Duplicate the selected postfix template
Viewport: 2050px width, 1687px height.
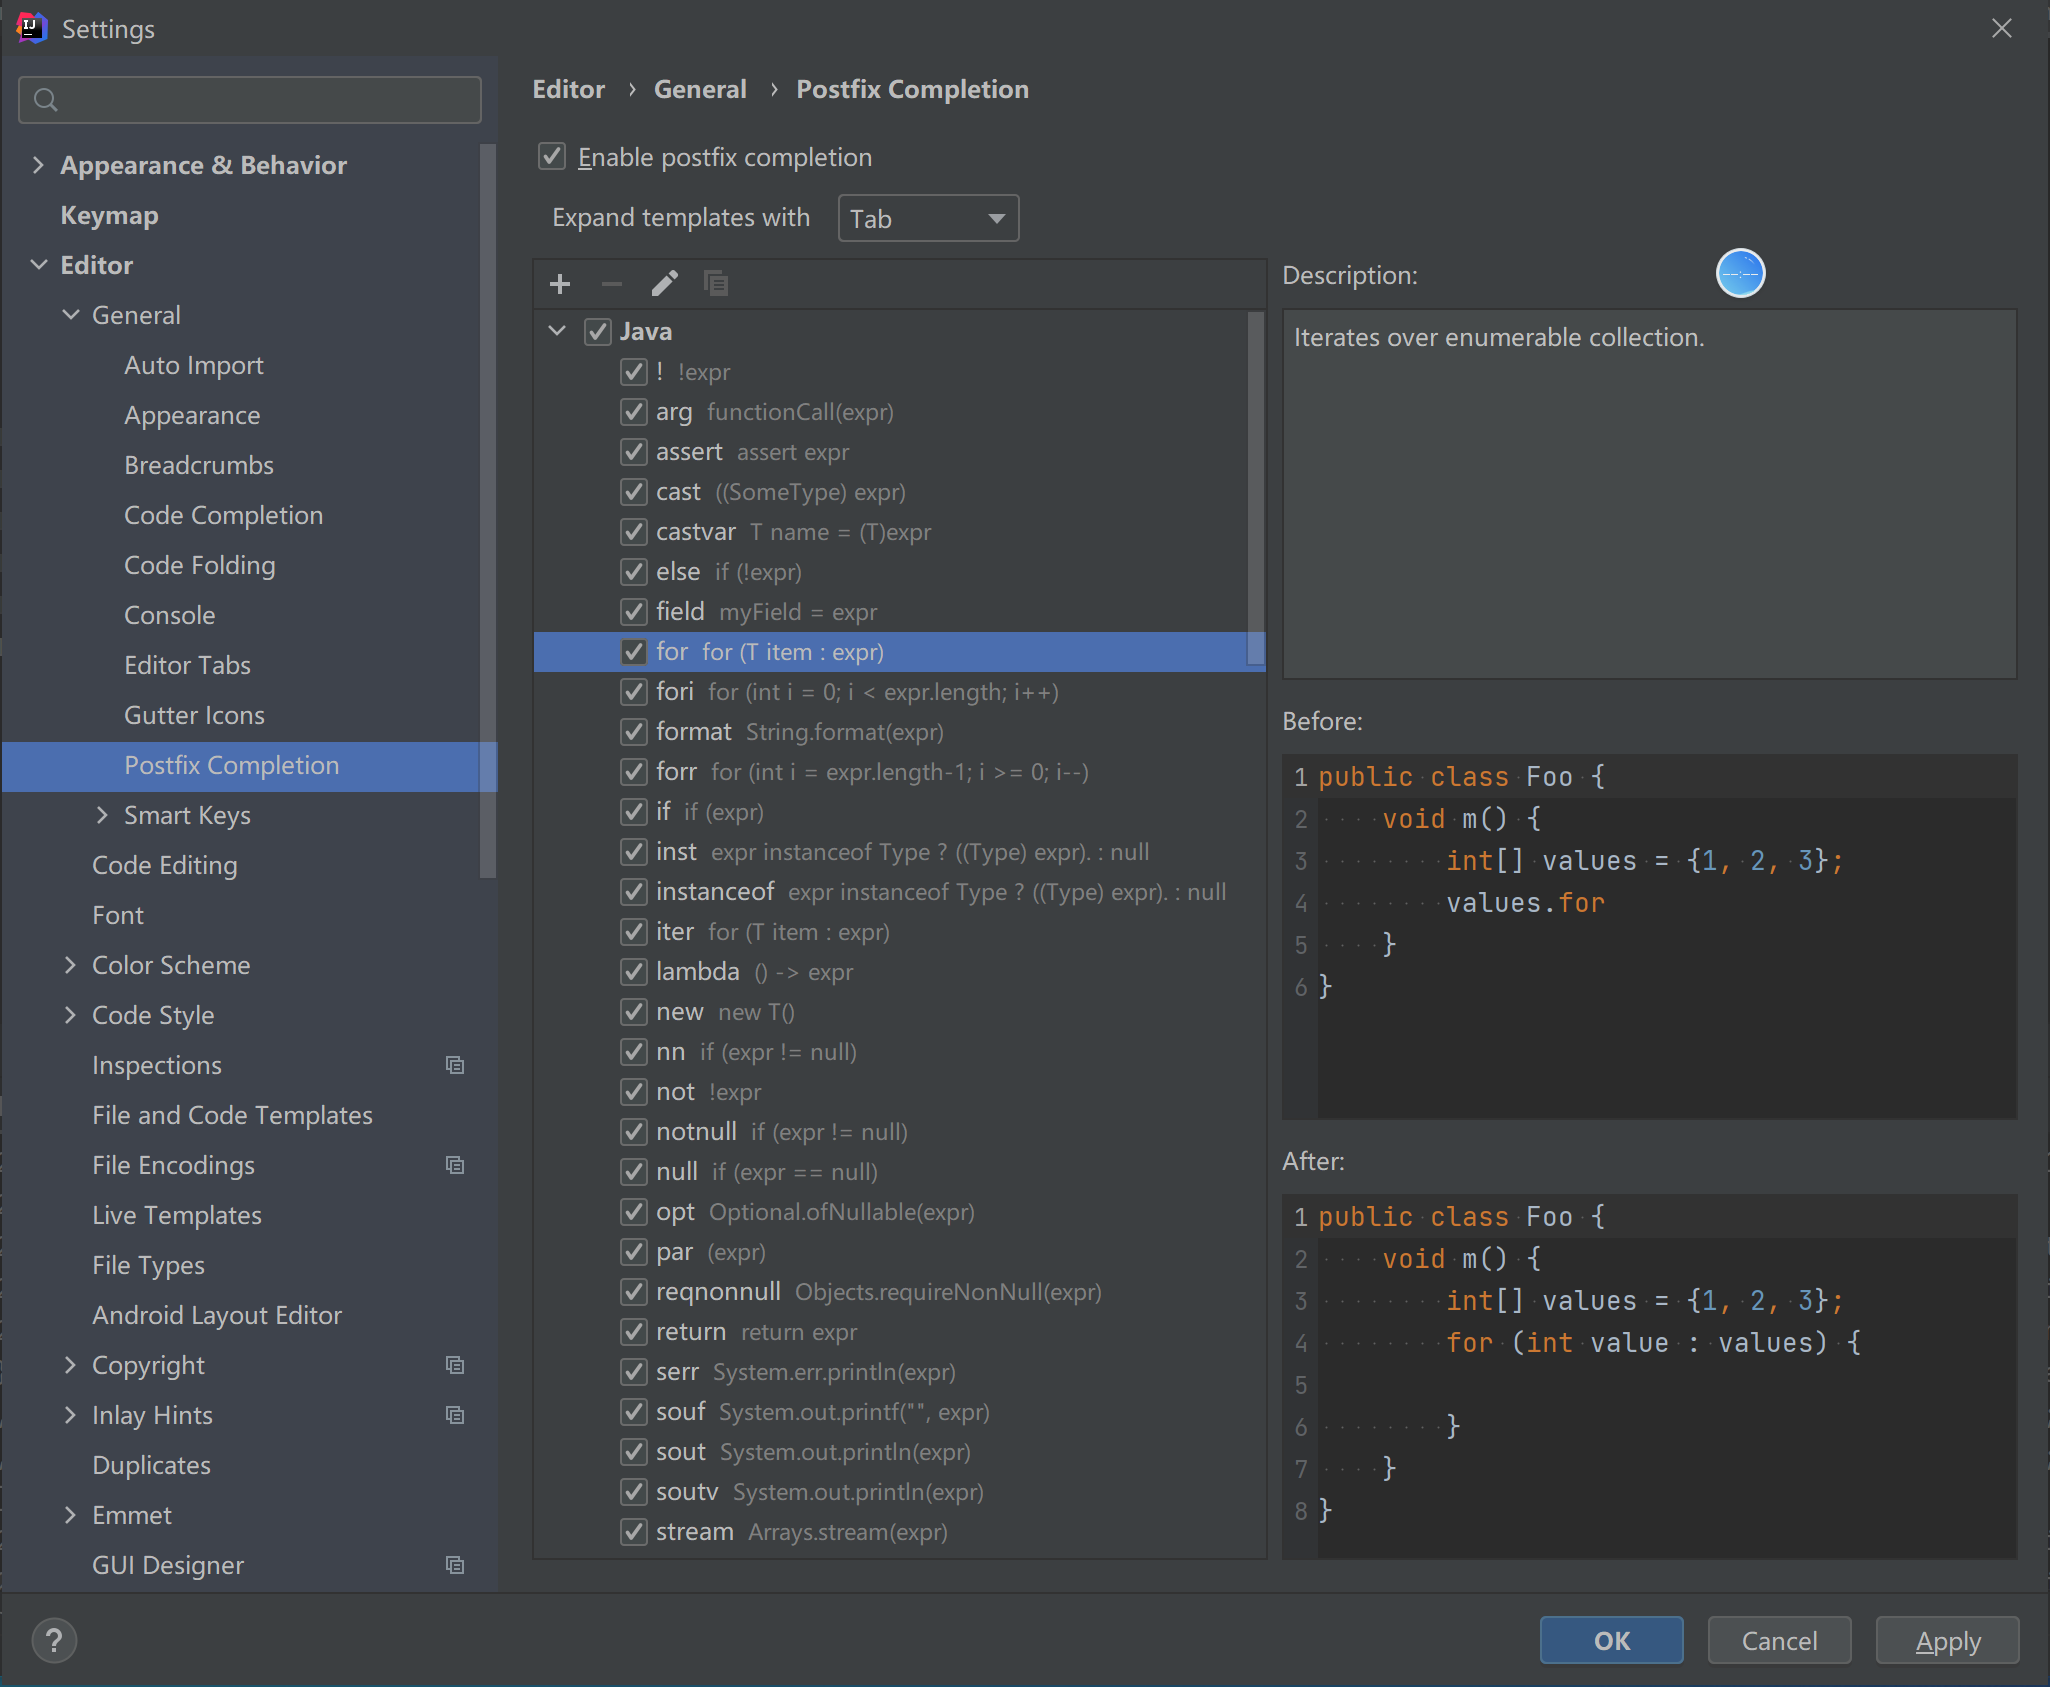coord(716,284)
